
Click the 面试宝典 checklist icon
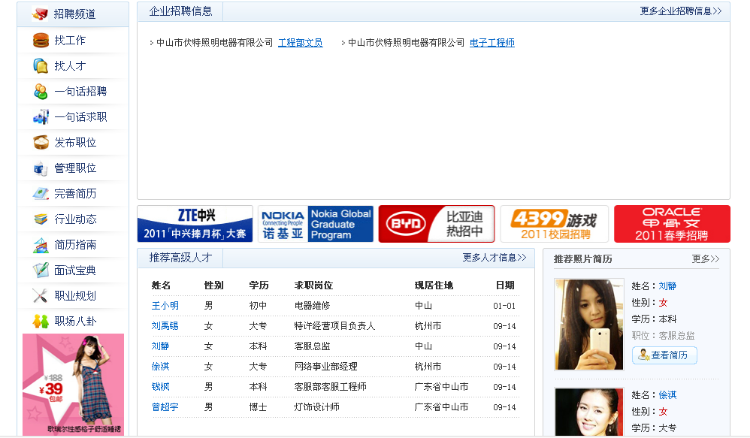click(41, 270)
